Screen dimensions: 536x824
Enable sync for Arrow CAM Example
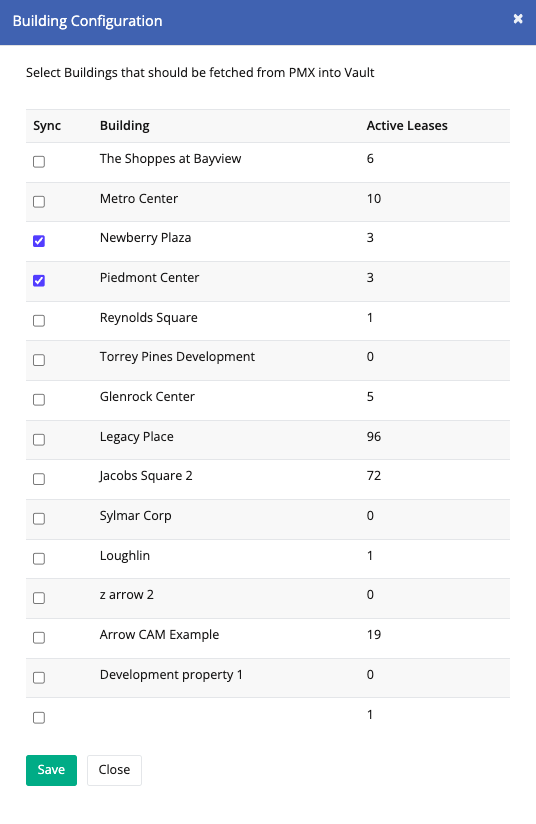coord(39,638)
